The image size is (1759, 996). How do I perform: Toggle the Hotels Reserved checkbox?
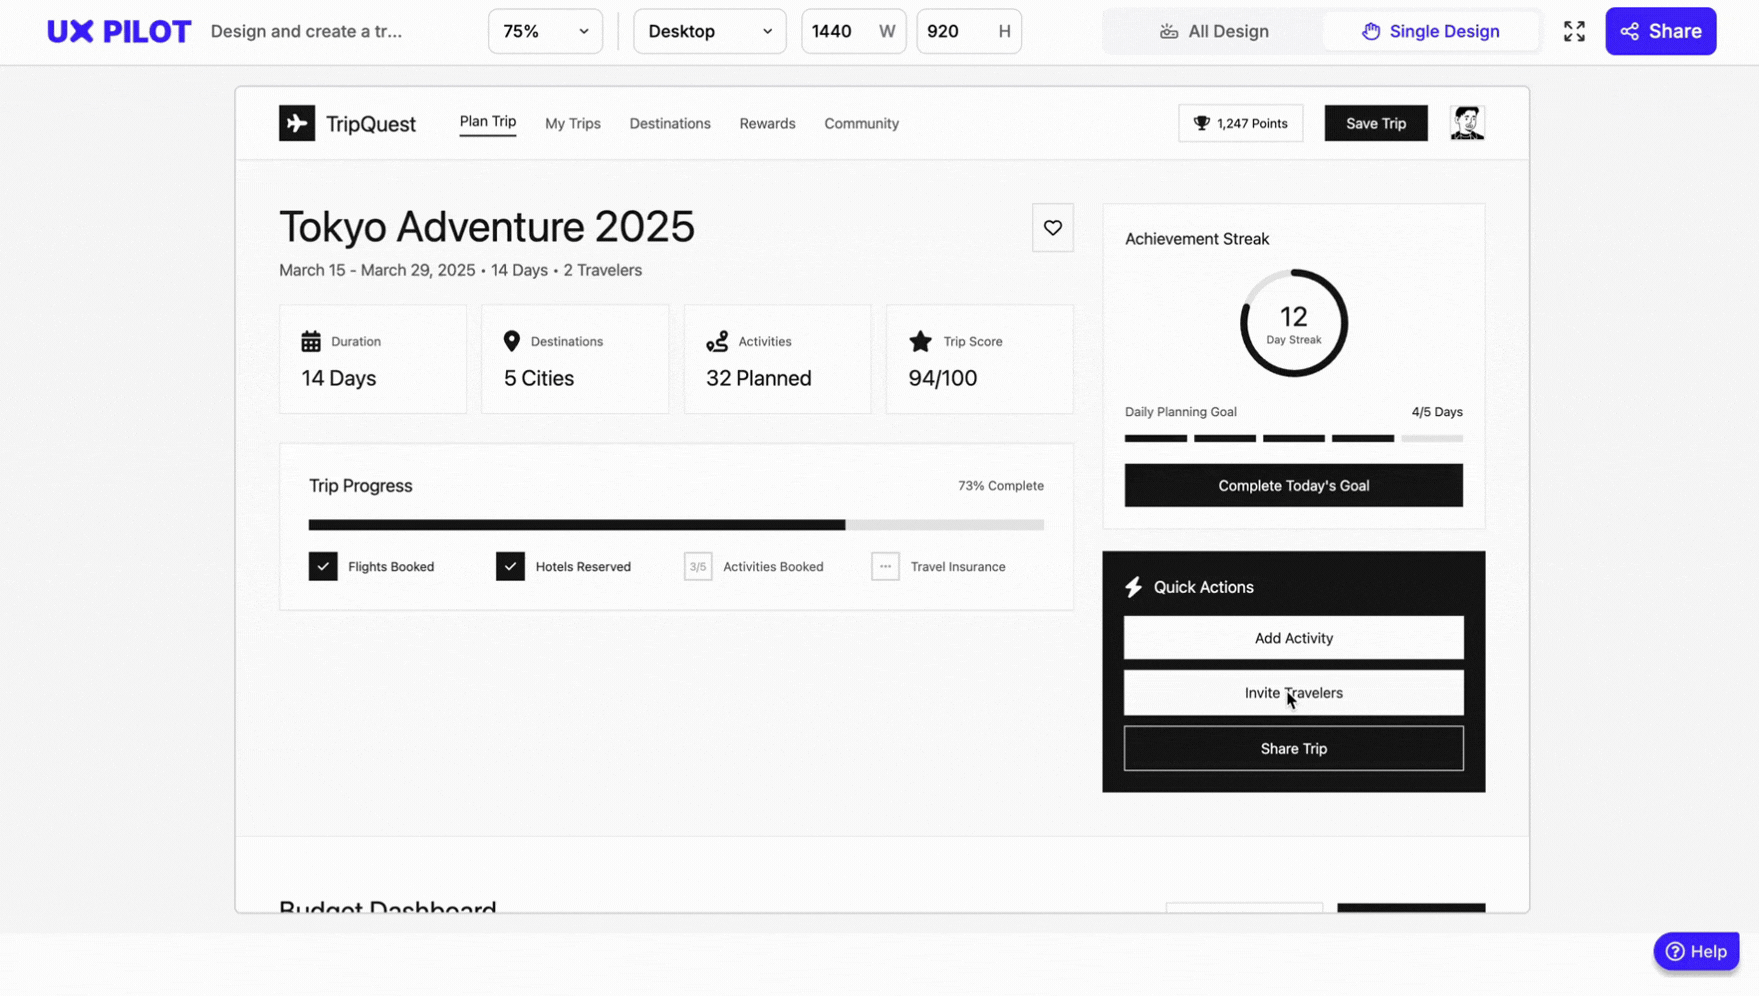click(x=510, y=566)
